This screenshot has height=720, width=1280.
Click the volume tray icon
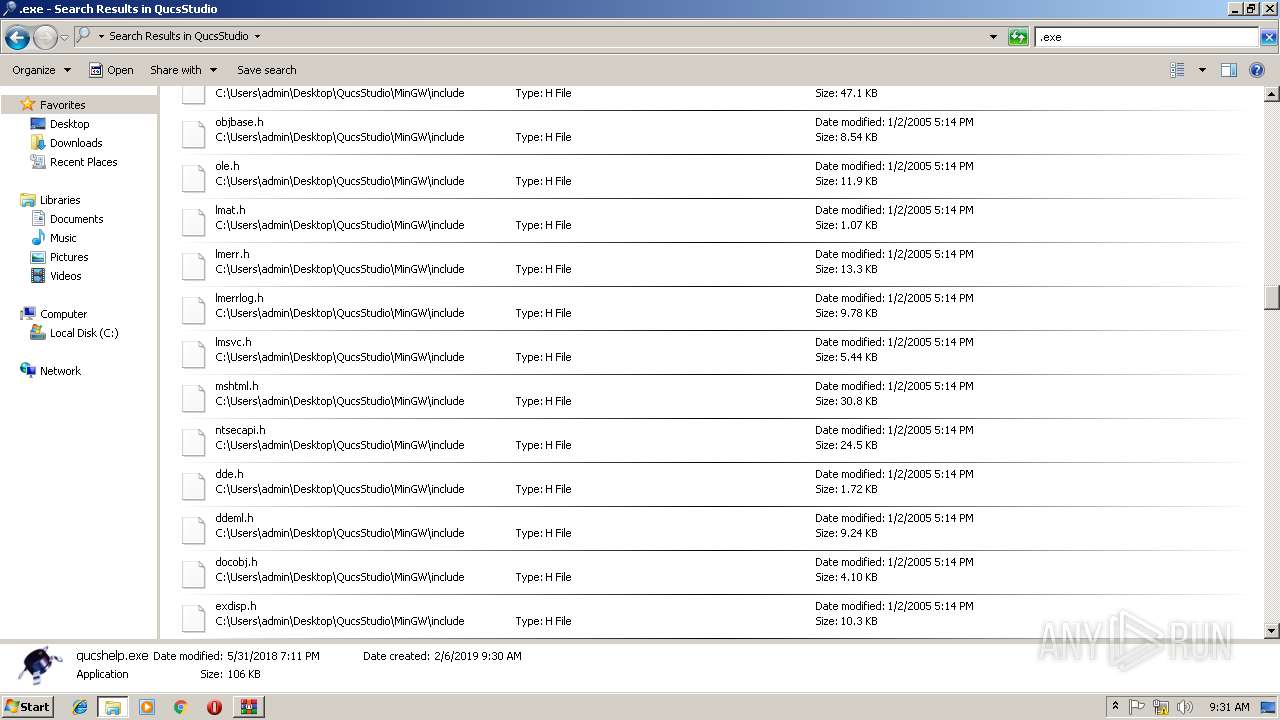[1185, 707]
